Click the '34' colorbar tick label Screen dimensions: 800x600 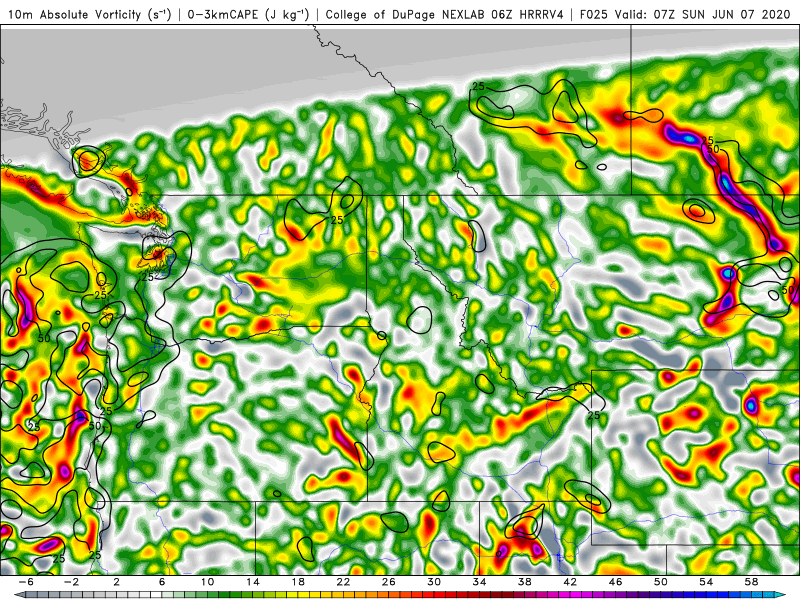click(x=480, y=582)
